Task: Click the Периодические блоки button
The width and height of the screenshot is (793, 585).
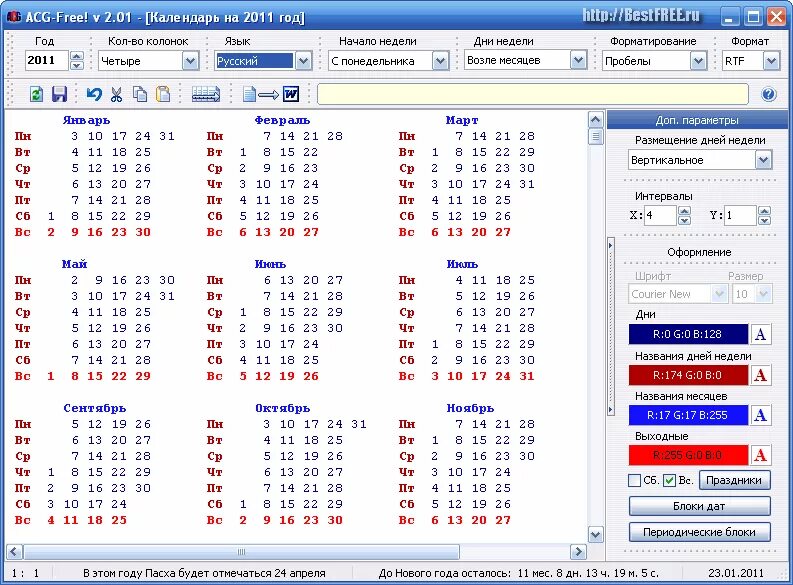Action: point(699,532)
